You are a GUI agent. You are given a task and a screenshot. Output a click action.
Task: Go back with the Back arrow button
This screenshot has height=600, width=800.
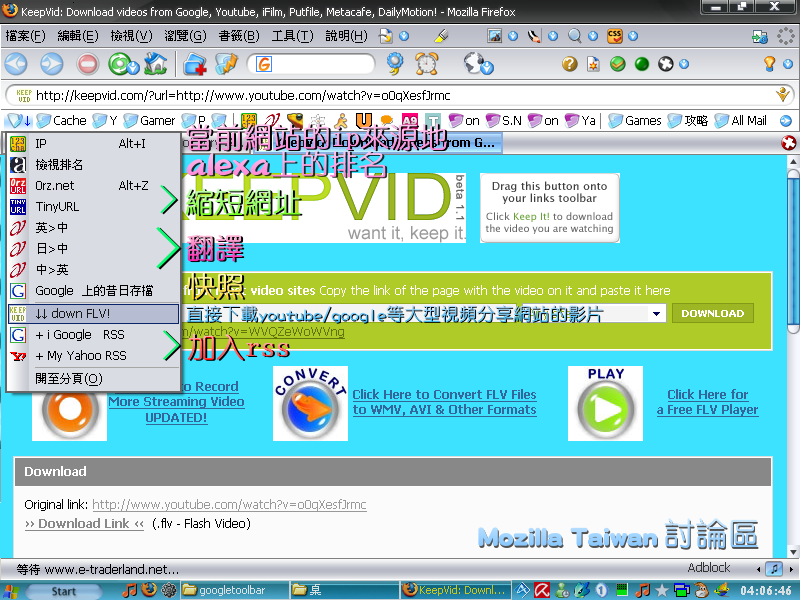click(16, 64)
